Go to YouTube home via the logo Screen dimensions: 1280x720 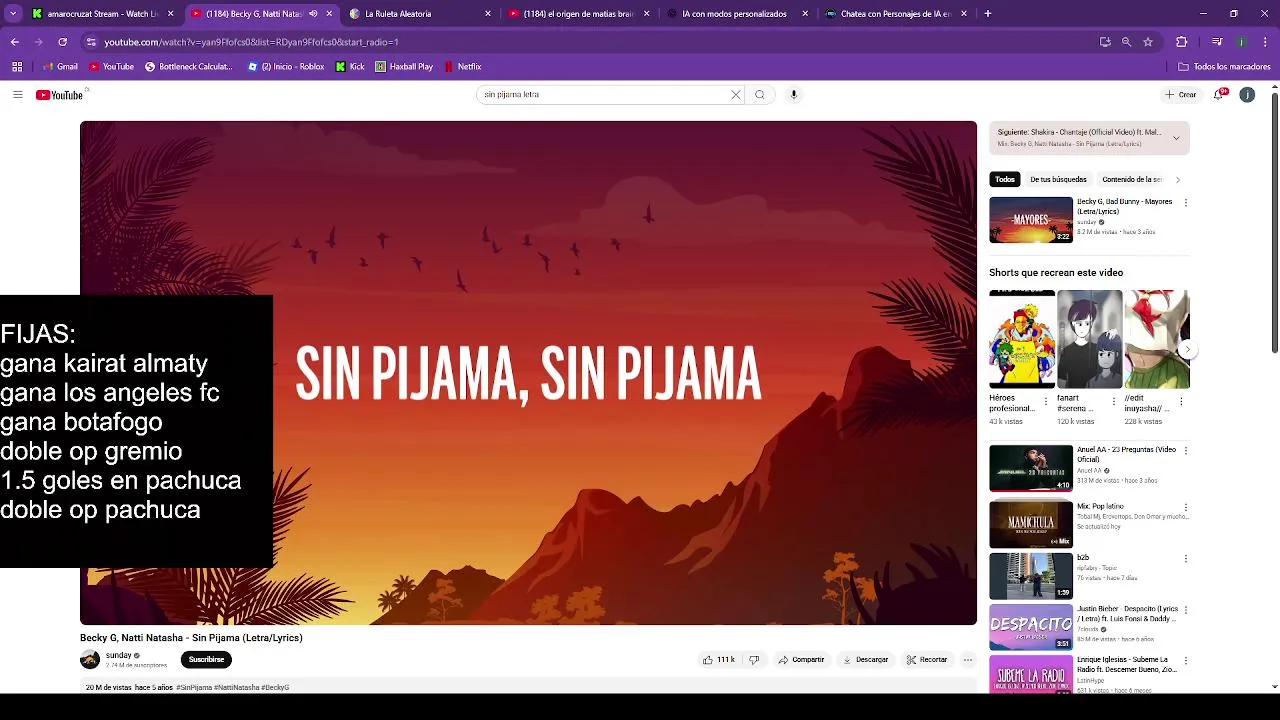click(x=59, y=95)
